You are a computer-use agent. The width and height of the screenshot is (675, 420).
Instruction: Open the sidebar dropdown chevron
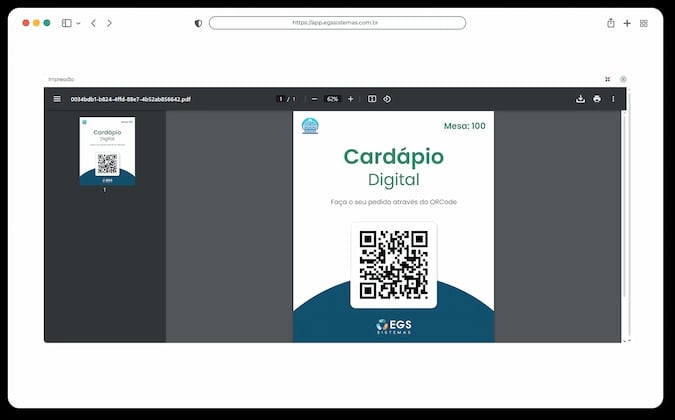point(78,23)
